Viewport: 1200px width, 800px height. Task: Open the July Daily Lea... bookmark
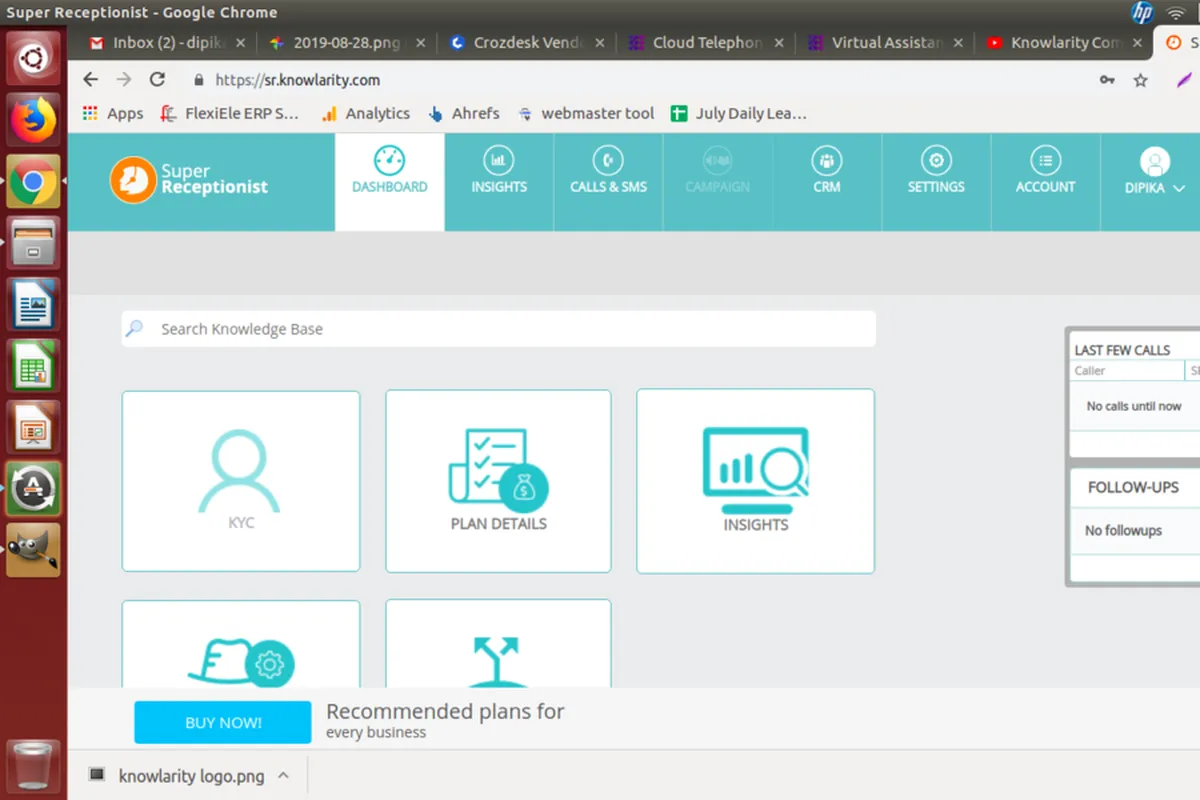point(739,113)
